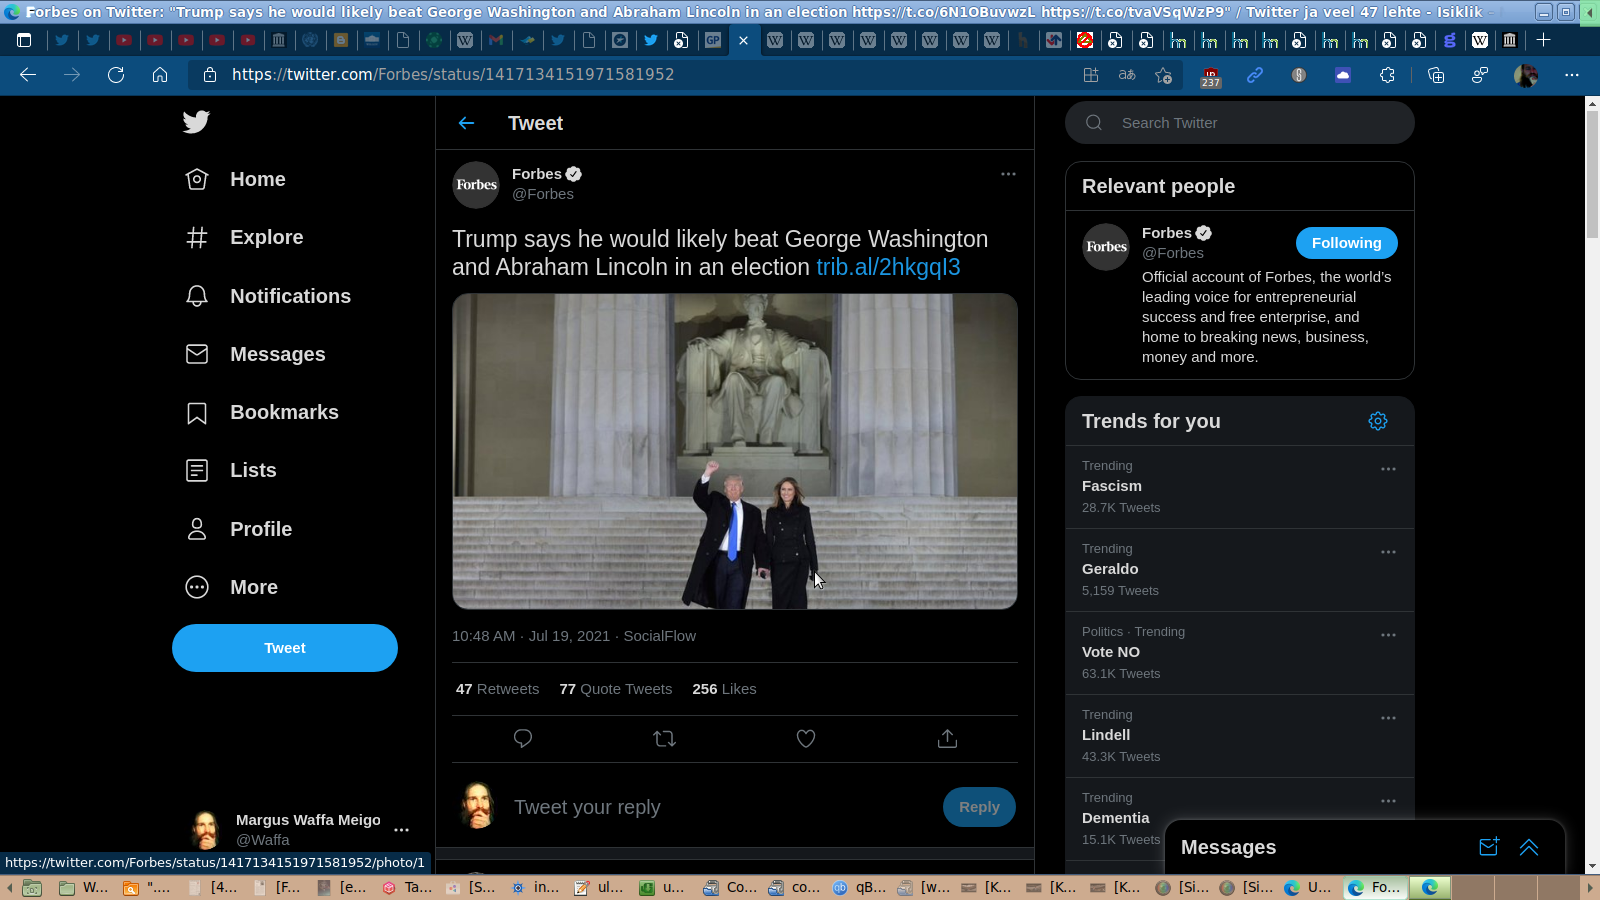This screenshot has width=1600, height=900.
Task: Open the Lists page
Action: (x=231, y=470)
